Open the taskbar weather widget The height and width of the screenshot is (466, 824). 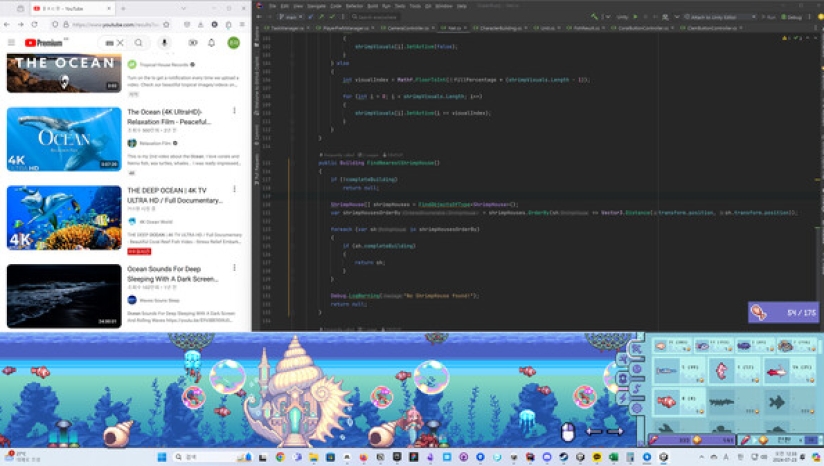pos(22,457)
